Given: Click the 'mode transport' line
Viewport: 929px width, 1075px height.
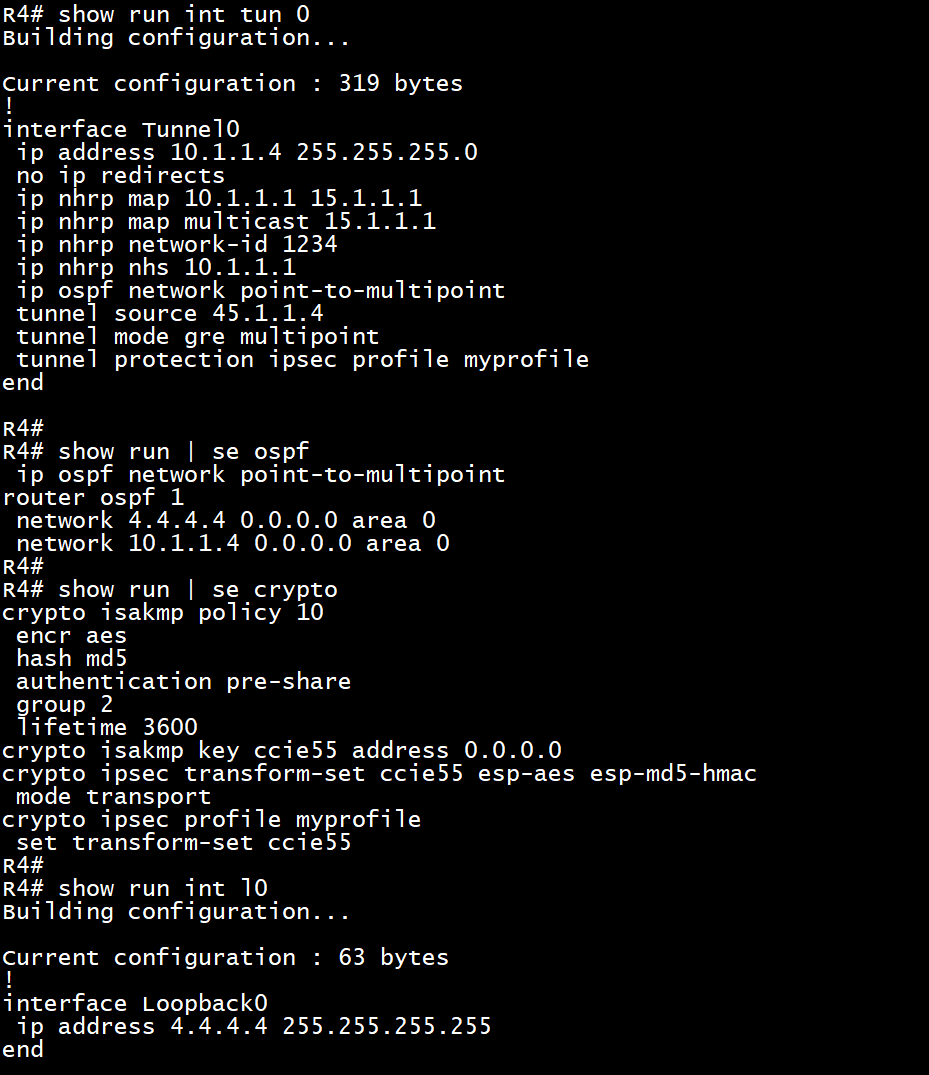Looking at the screenshot, I should click(113, 797).
